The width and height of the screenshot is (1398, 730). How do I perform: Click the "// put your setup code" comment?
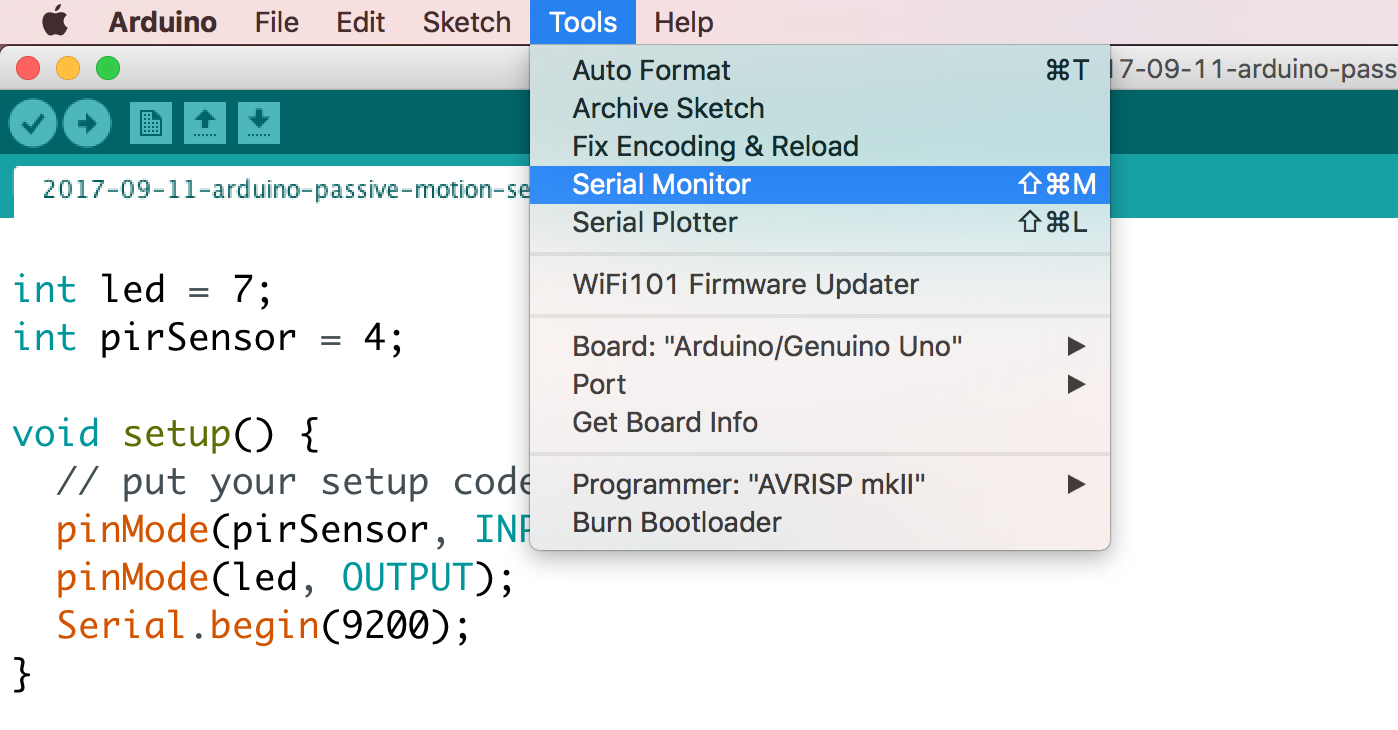coord(293,482)
